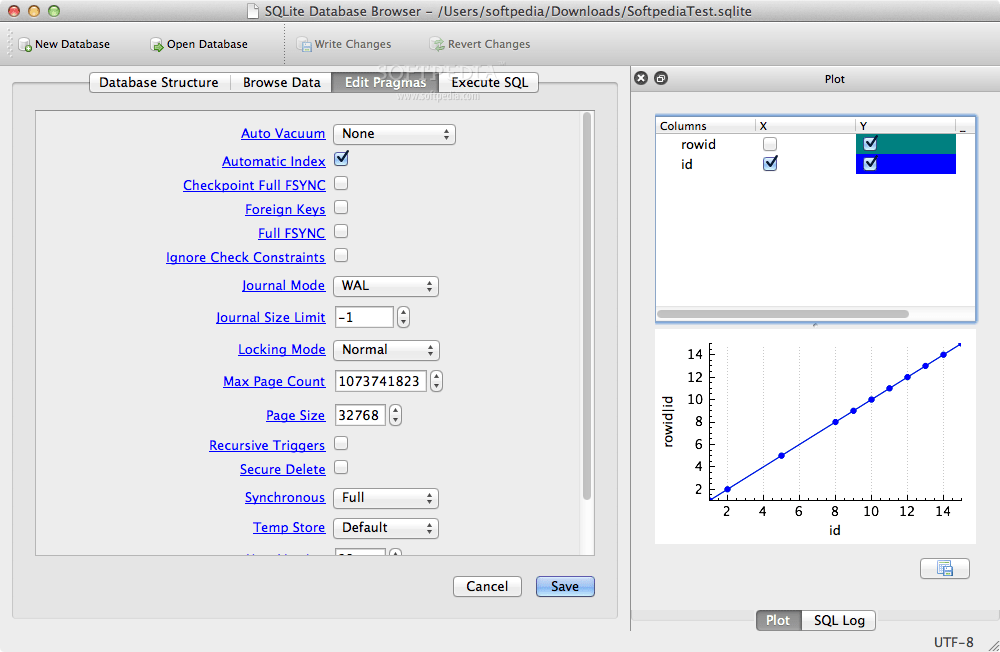This screenshot has width=1000, height=652.
Task: Click the Write Changes toolbar icon
Action: pos(304,45)
